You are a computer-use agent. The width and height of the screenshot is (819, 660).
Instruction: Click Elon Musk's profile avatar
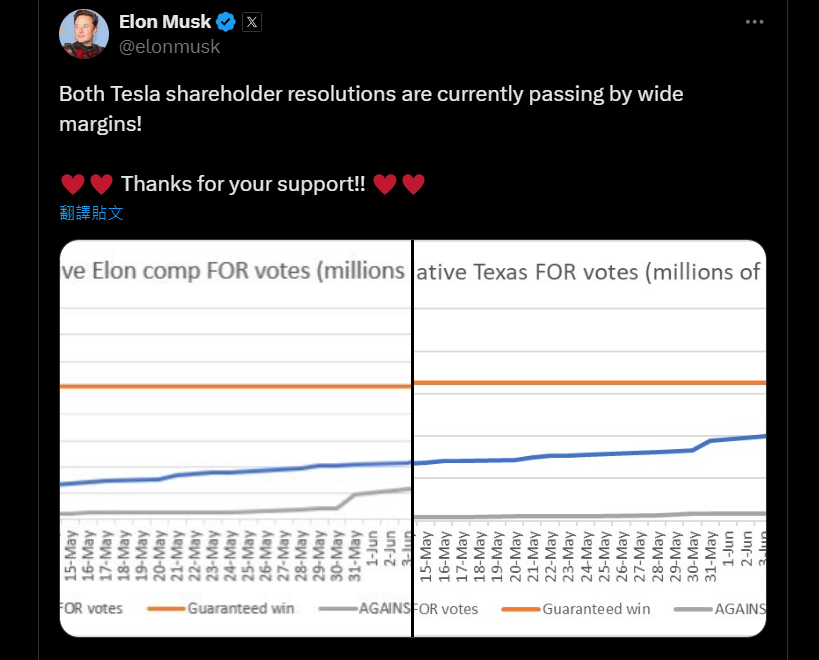[83, 35]
